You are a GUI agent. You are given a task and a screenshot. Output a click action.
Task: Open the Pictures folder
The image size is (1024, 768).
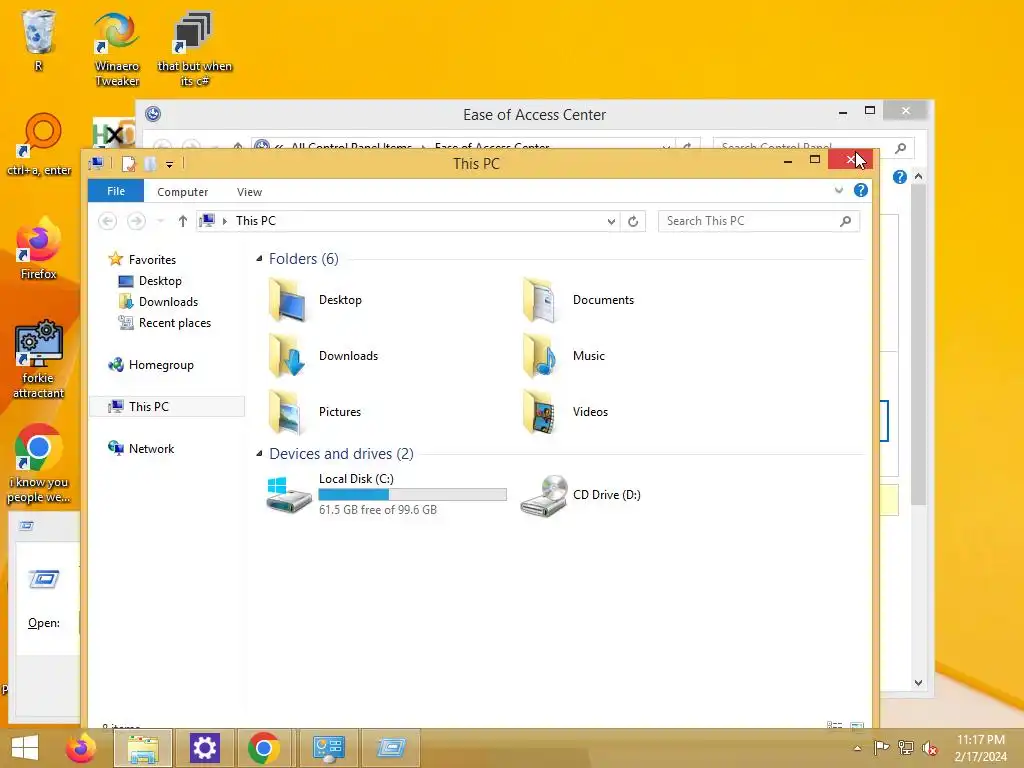[315, 412]
